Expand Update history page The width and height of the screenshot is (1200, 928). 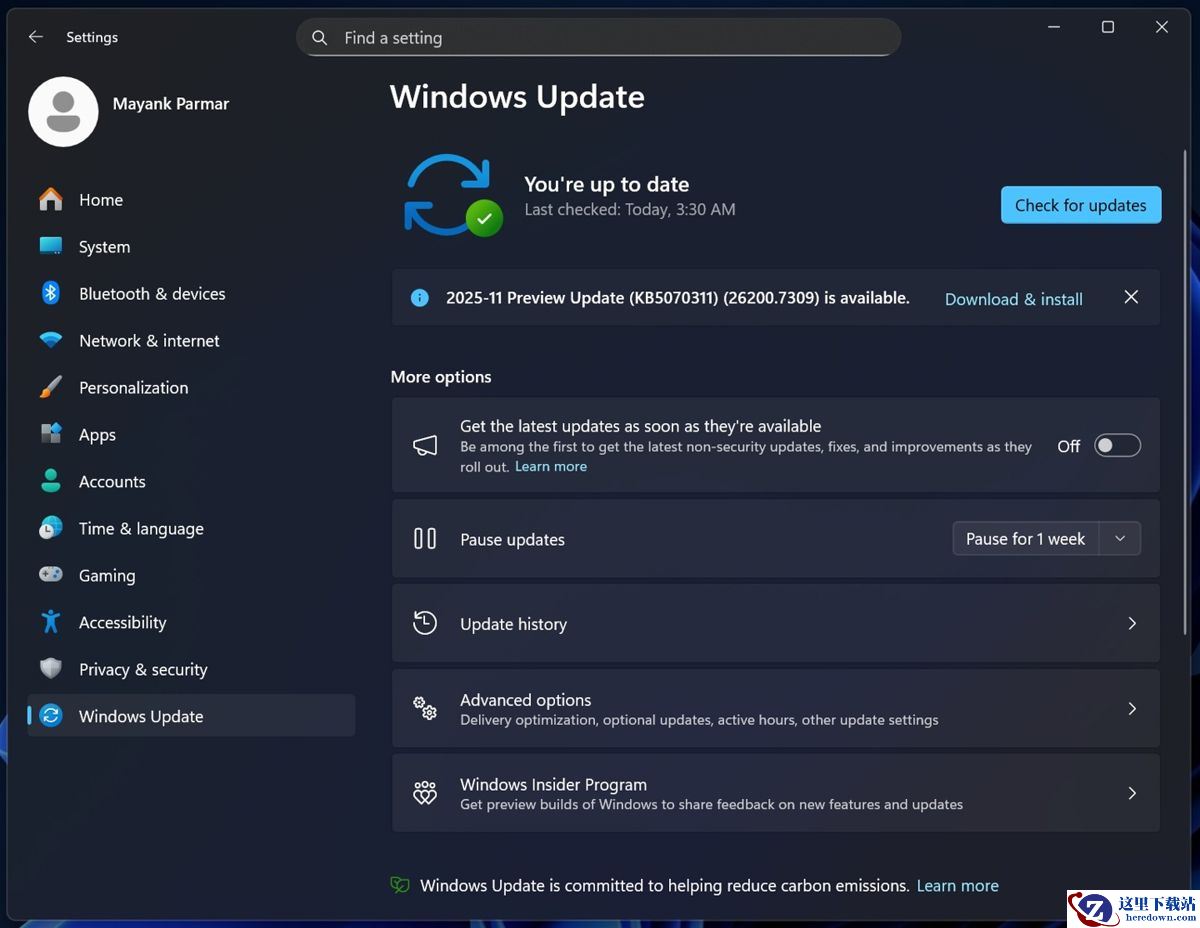click(x=1132, y=624)
